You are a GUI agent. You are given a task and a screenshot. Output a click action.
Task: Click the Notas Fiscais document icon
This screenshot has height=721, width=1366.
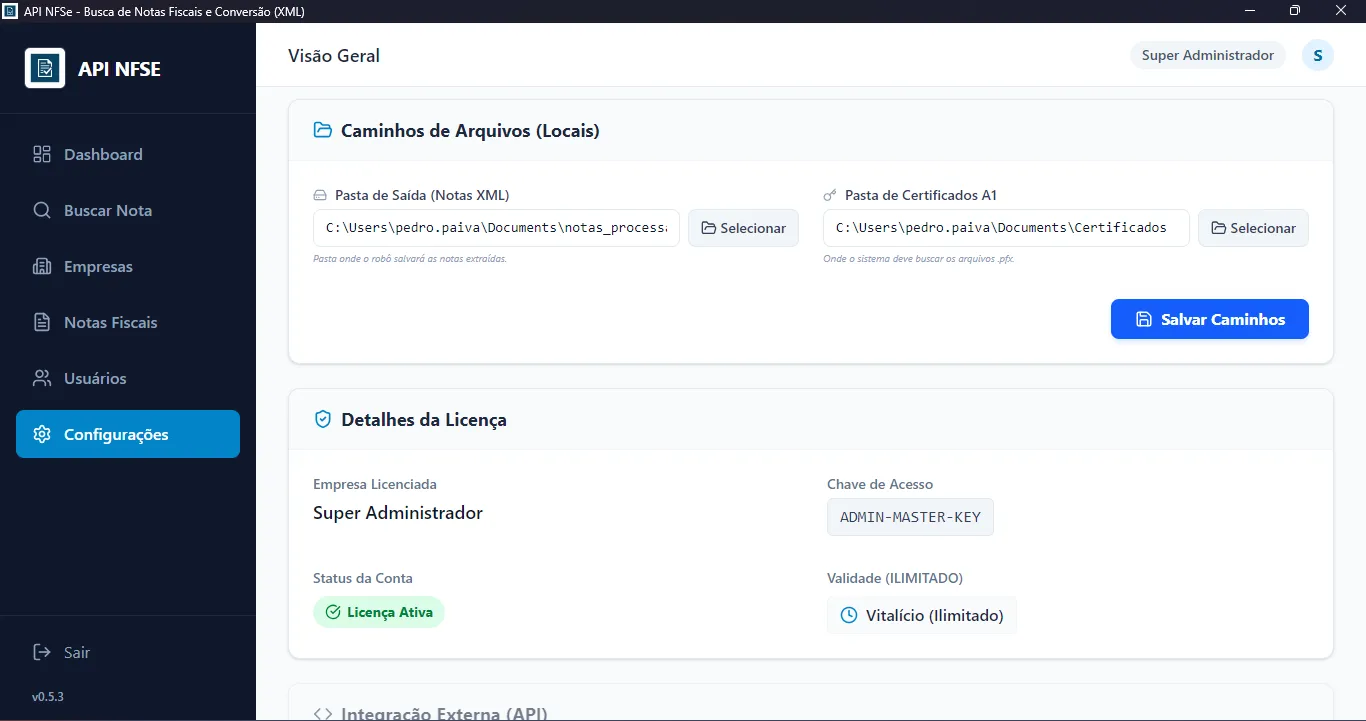click(42, 322)
